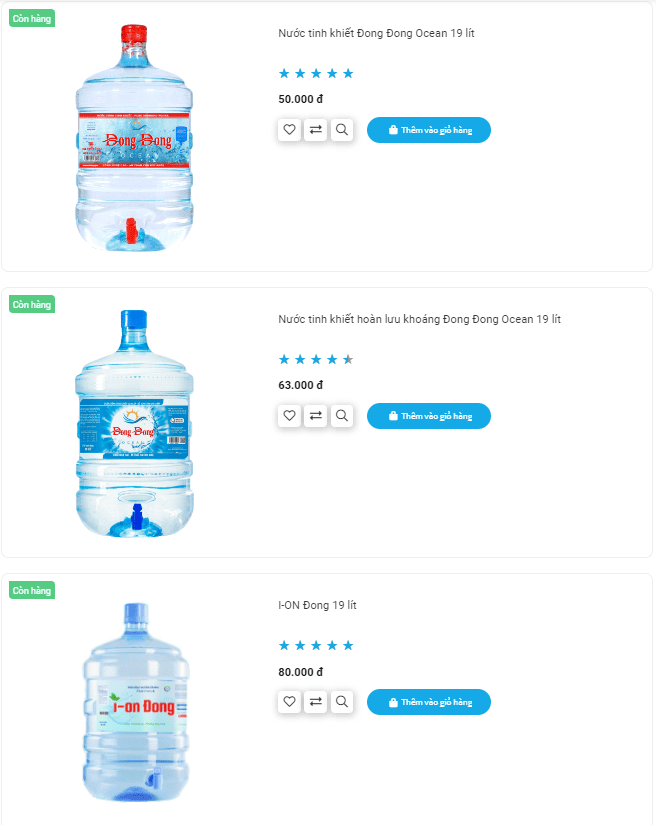Click heart icon for the 63.000 đ product

click(x=289, y=416)
